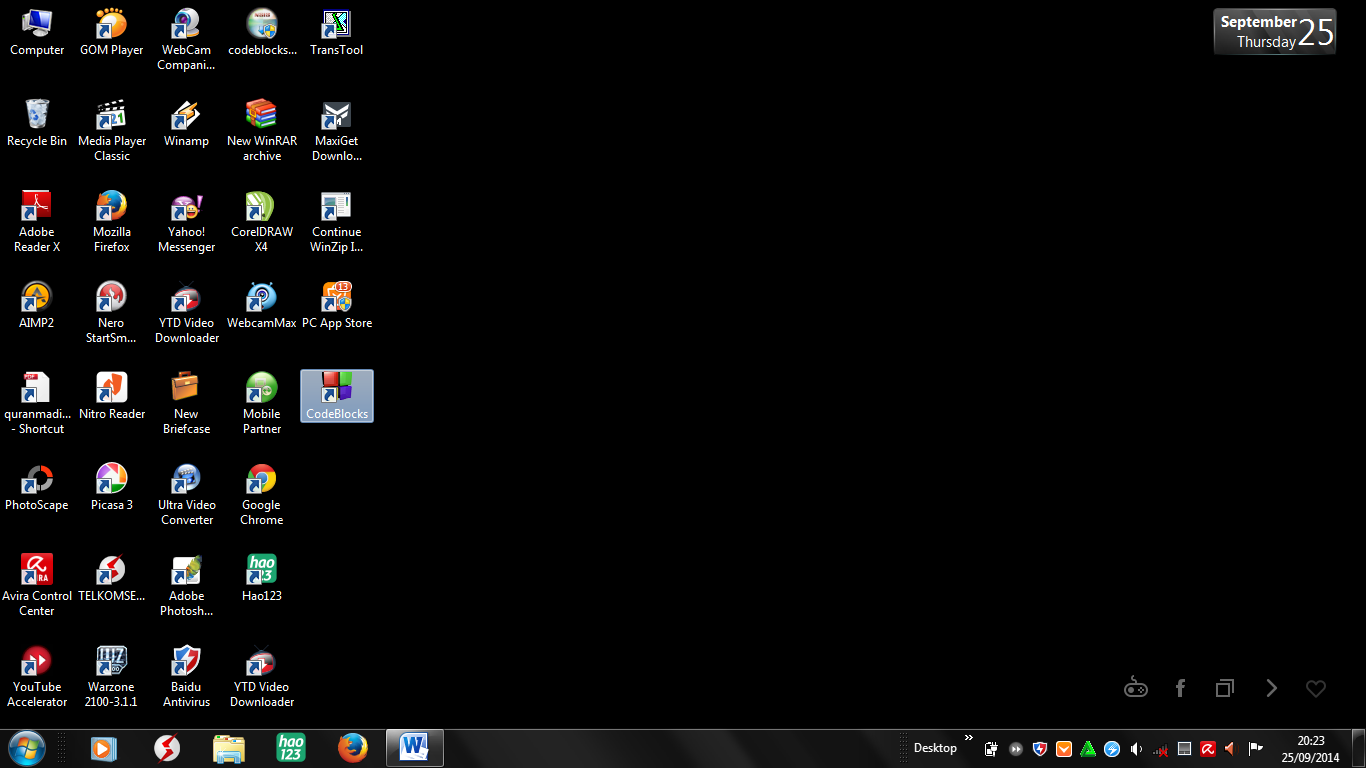Click the Ultra Video Converter shortcut
1366x768 pixels.
pyautogui.click(x=187, y=495)
